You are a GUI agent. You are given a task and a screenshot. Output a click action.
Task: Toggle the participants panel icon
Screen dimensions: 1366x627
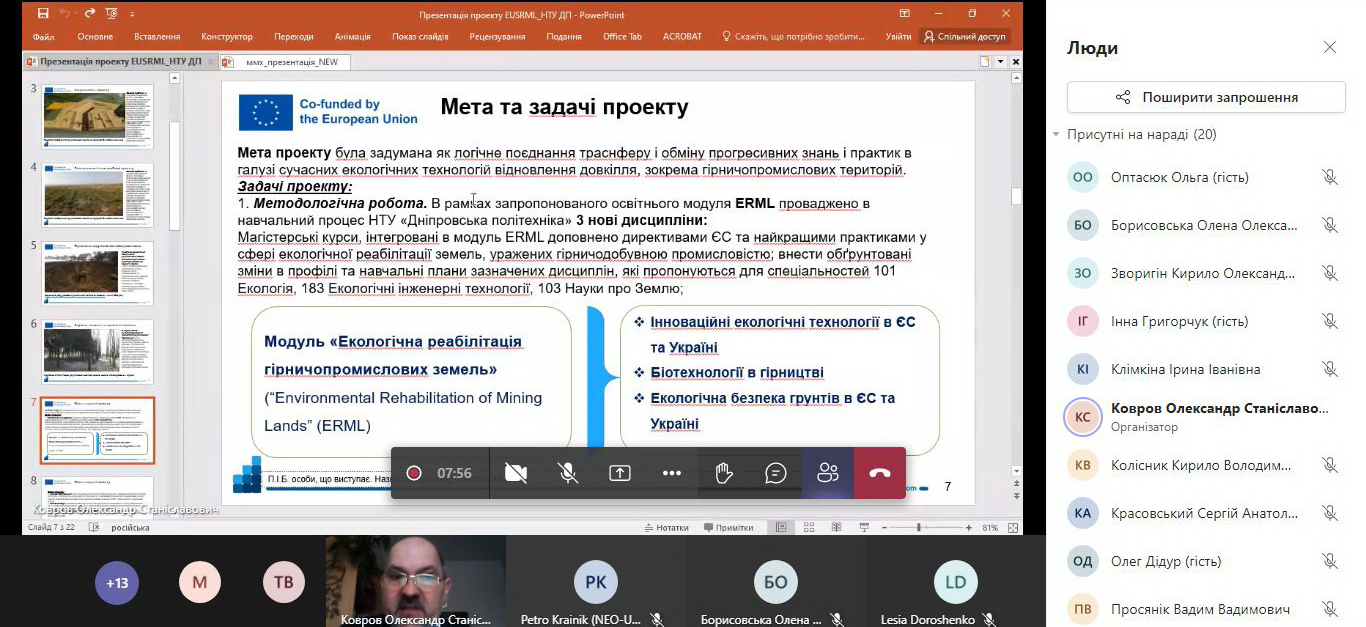(828, 473)
